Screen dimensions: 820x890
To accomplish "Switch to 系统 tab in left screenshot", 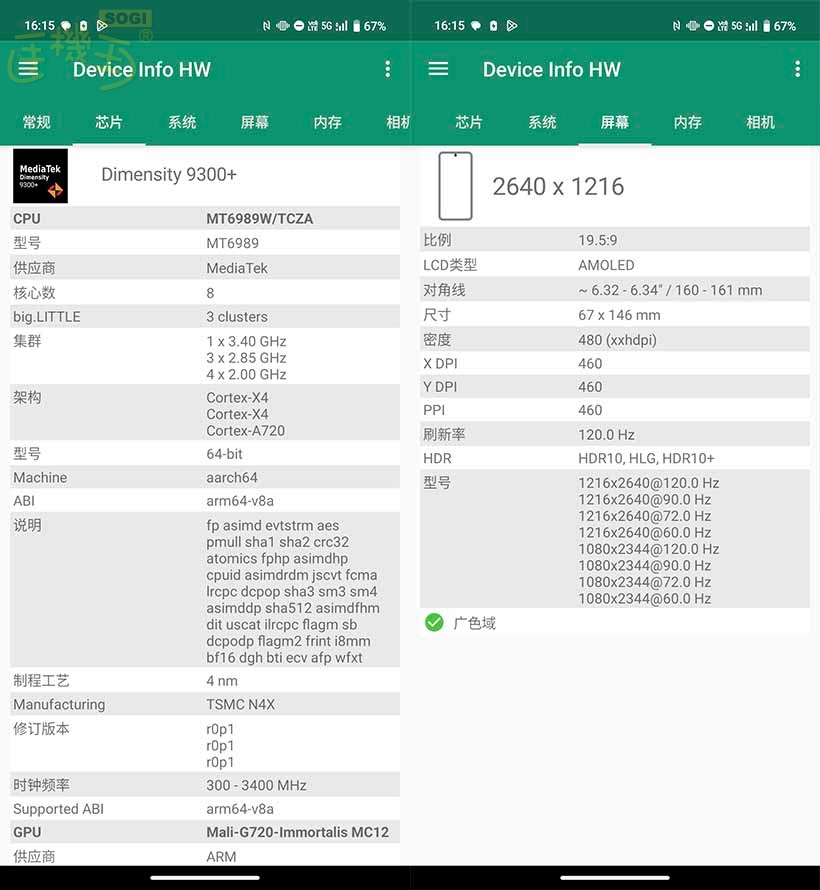I will click(182, 122).
